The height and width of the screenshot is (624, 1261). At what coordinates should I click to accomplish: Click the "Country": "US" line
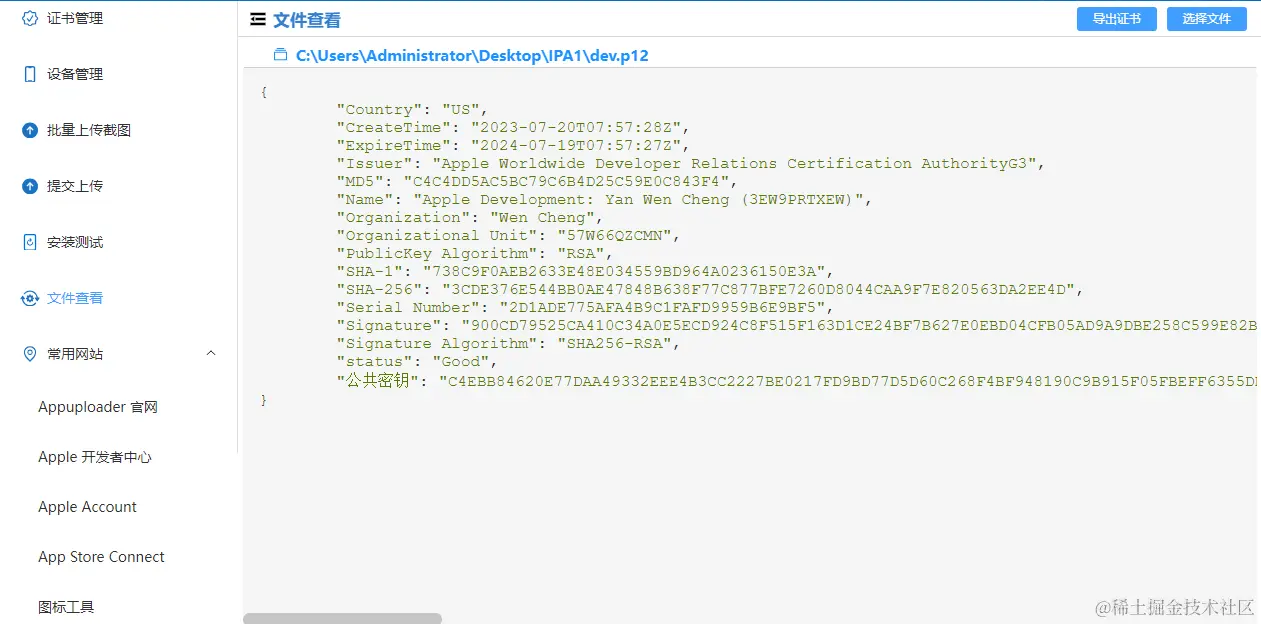pyautogui.click(x=412, y=110)
